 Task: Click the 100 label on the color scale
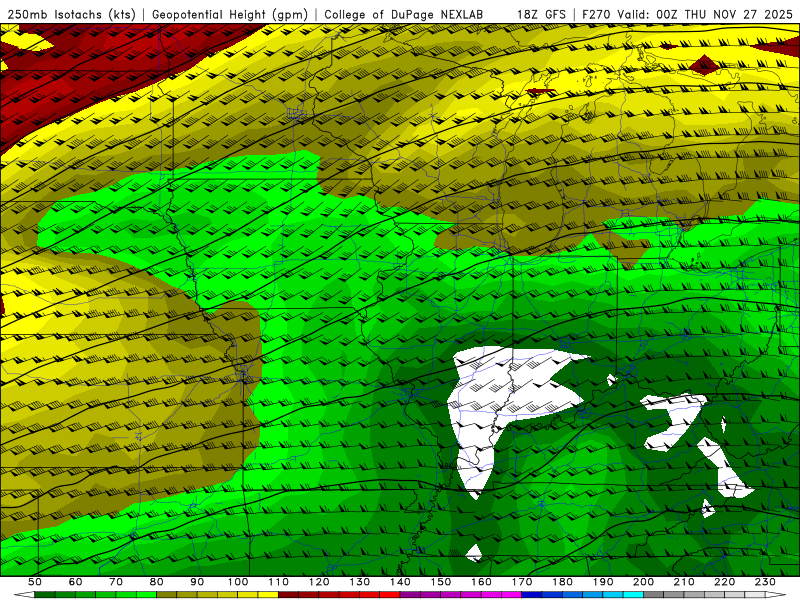238,582
